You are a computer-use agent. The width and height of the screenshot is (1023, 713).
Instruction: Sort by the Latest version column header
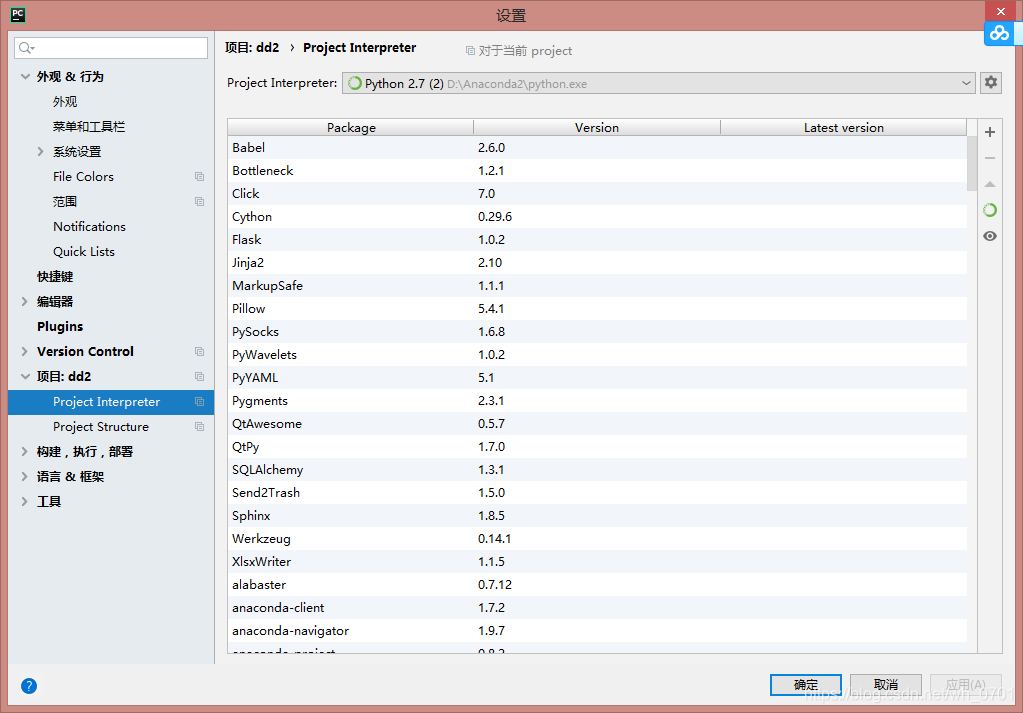coord(844,127)
